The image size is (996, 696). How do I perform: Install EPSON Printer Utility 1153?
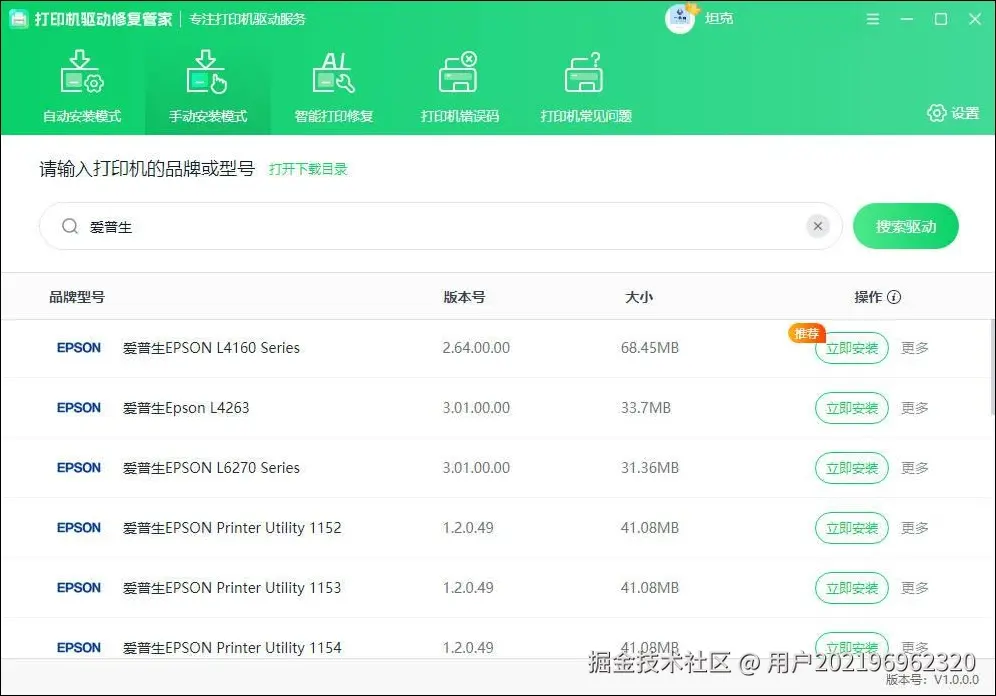tap(851, 588)
